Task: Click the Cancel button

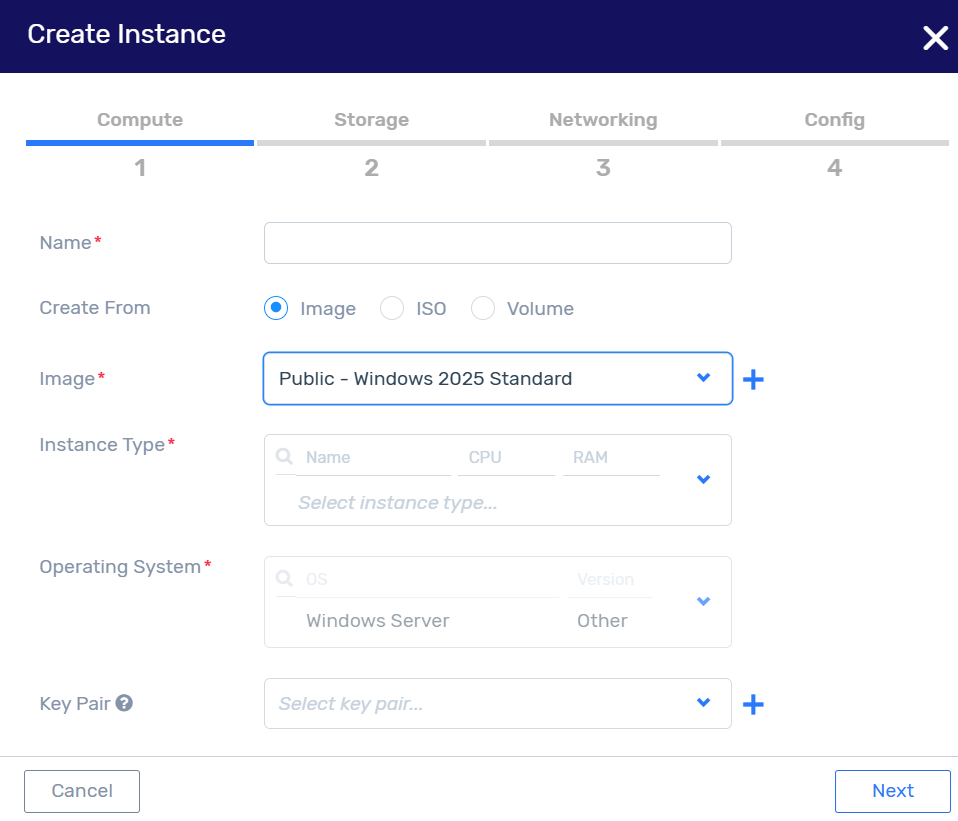Action: pos(81,791)
